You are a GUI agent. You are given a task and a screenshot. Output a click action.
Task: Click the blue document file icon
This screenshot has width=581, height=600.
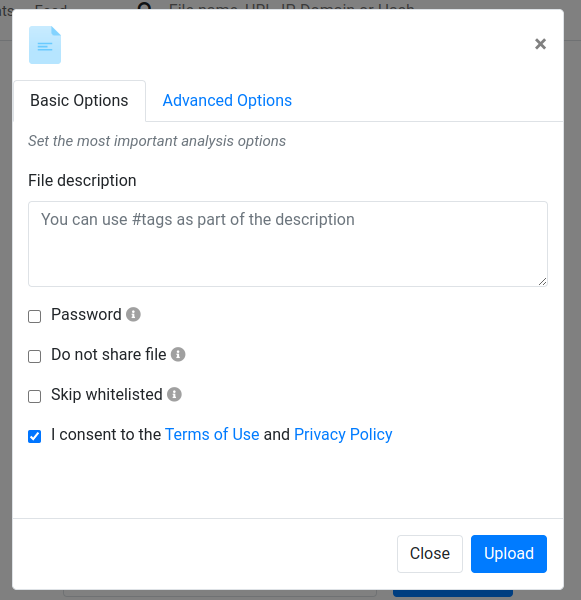click(45, 45)
